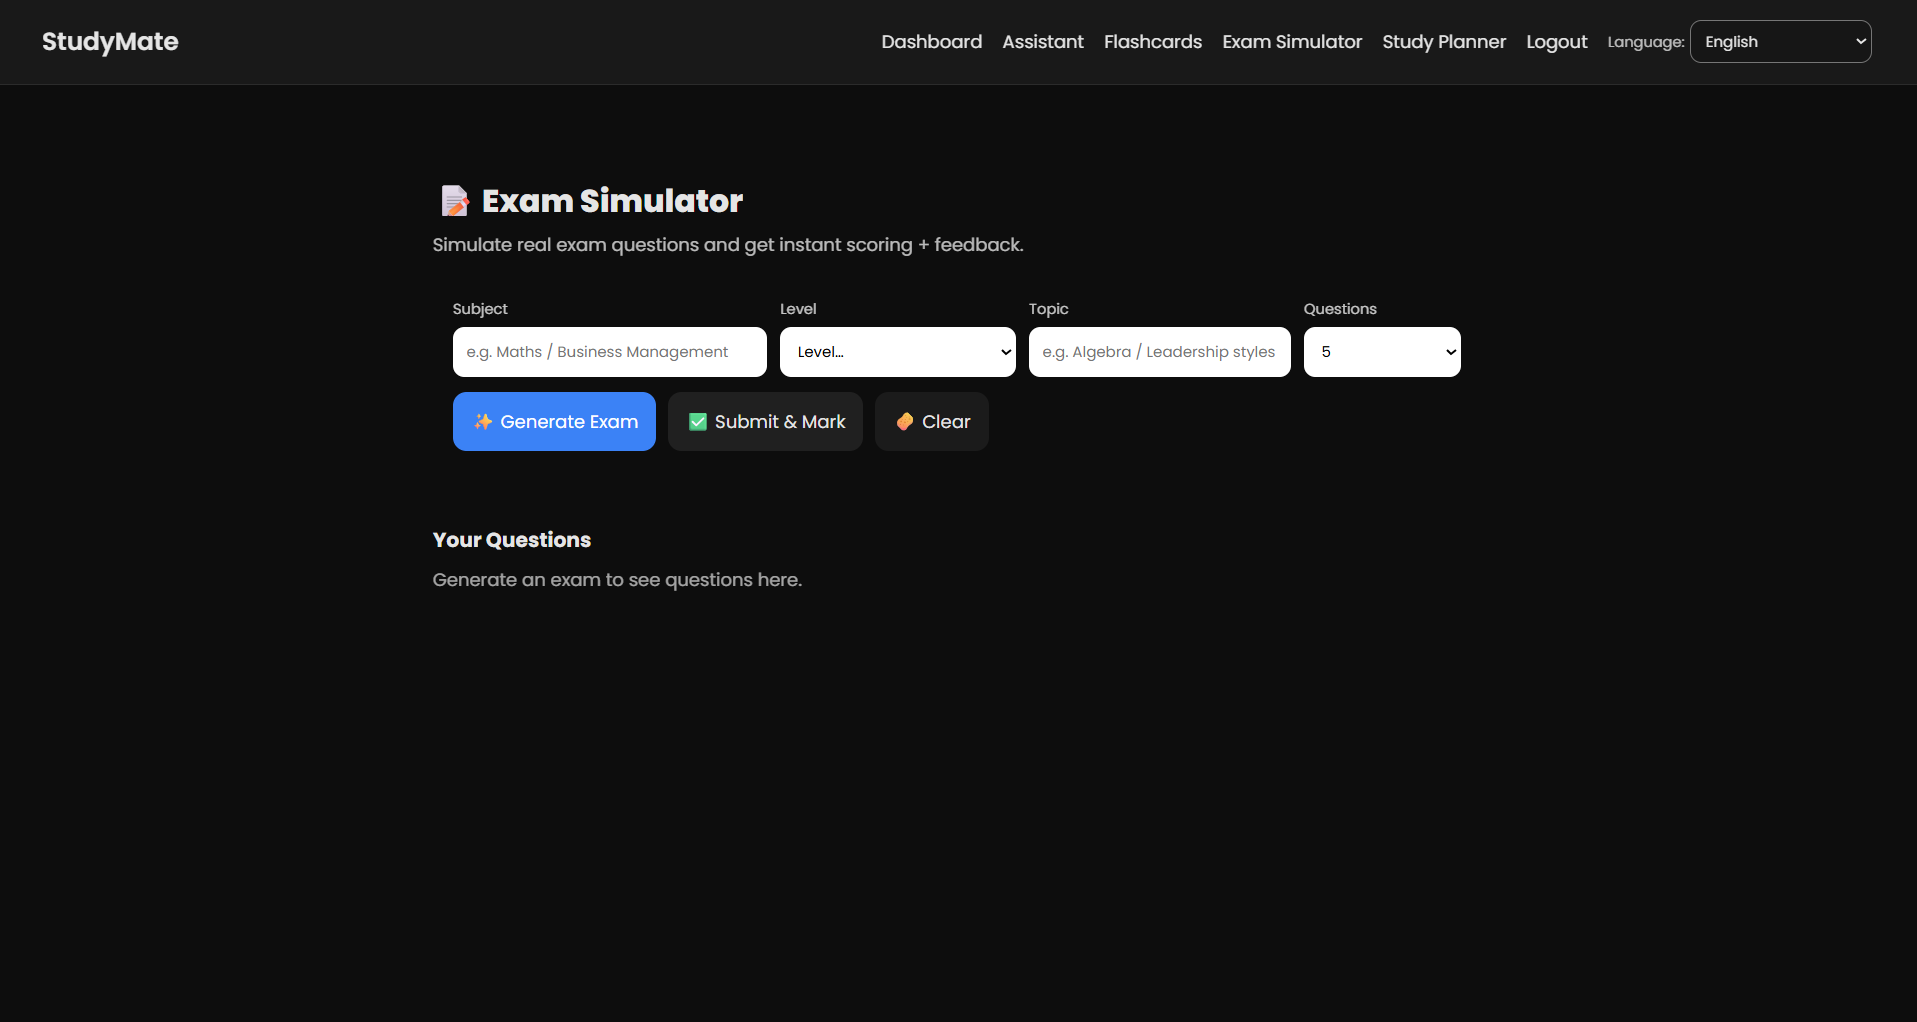Change the Language selector from English
The height and width of the screenshot is (1022, 1917).
[x=1779, y=41]
